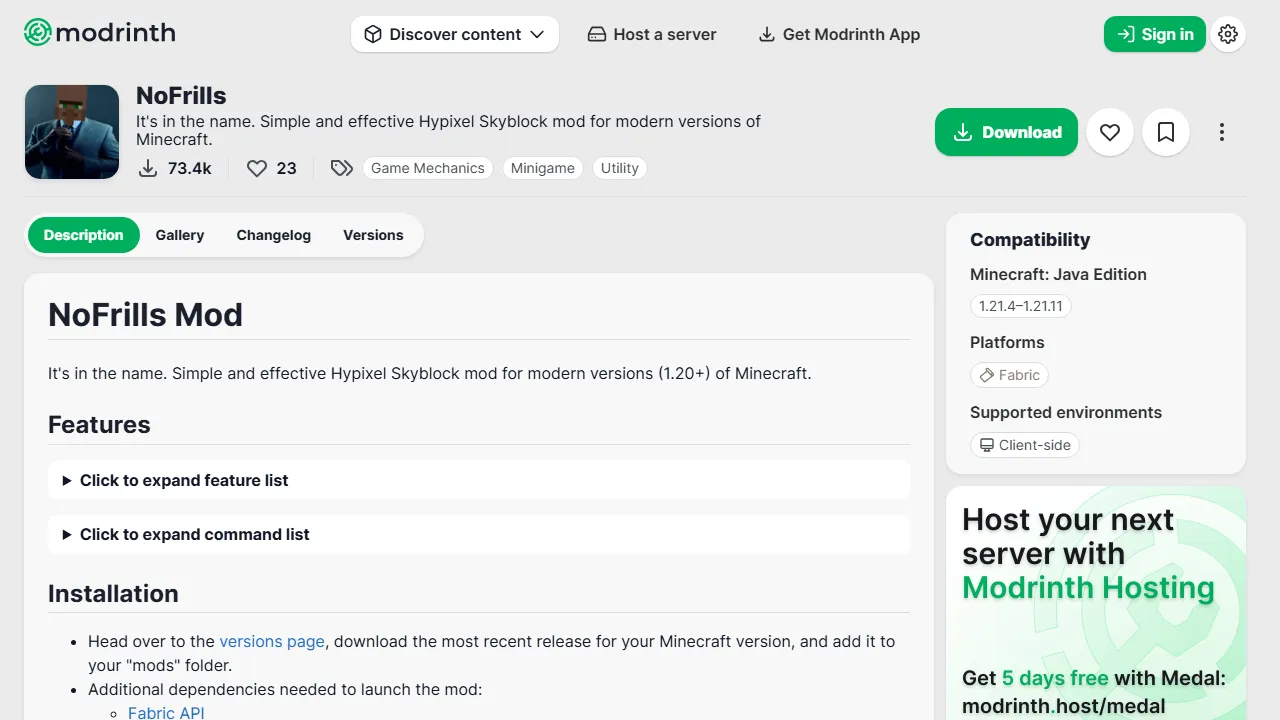Expand the command list

tap(194, 534)
